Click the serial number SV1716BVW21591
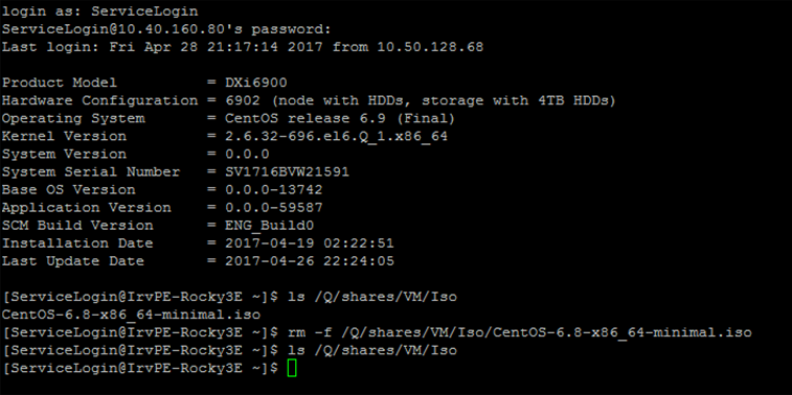 point(287,172)
